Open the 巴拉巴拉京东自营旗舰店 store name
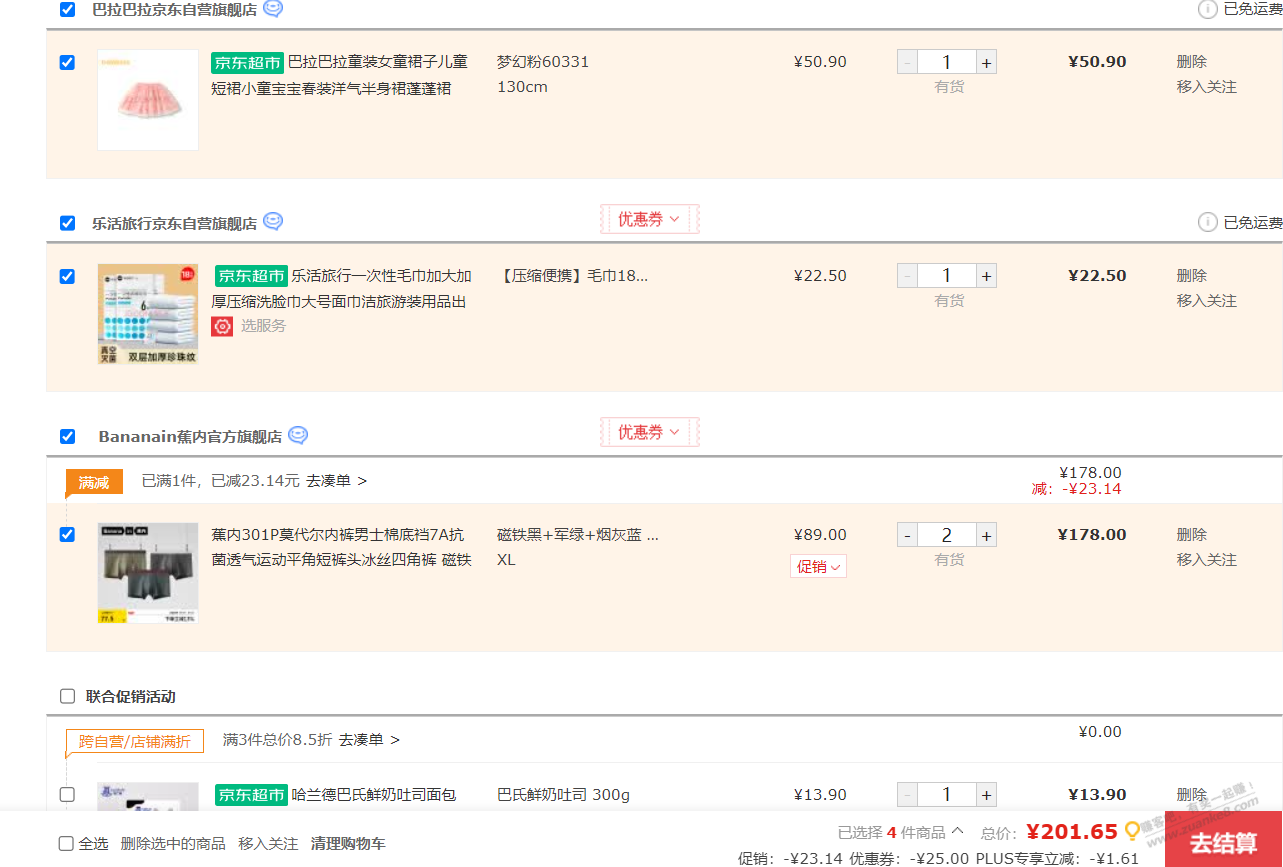This screenshot has width=1283, height=867. click(x=174, y=10)
